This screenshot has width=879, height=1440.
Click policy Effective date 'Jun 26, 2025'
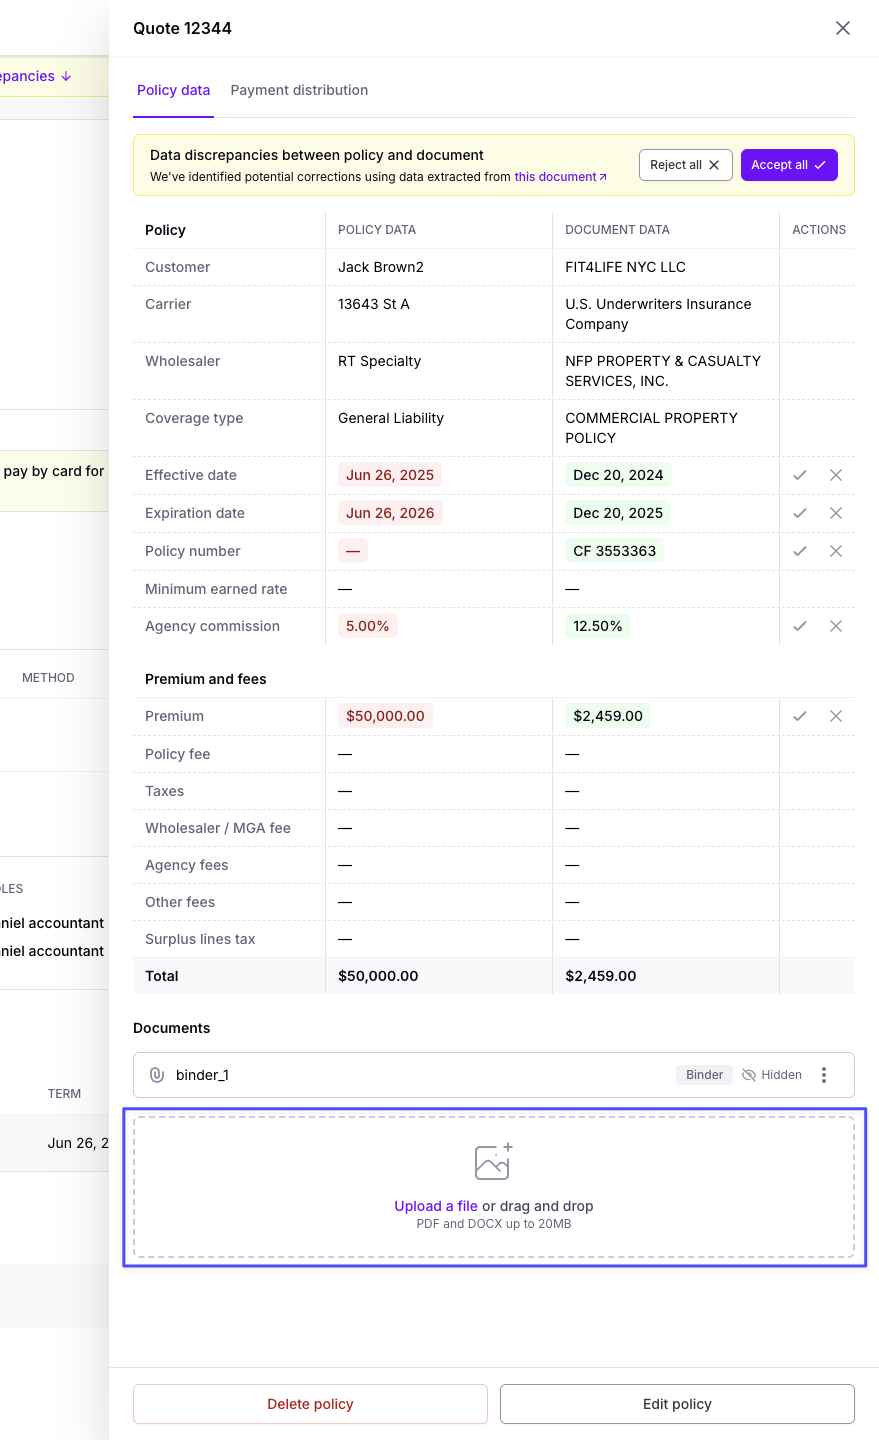pos(390,475)
